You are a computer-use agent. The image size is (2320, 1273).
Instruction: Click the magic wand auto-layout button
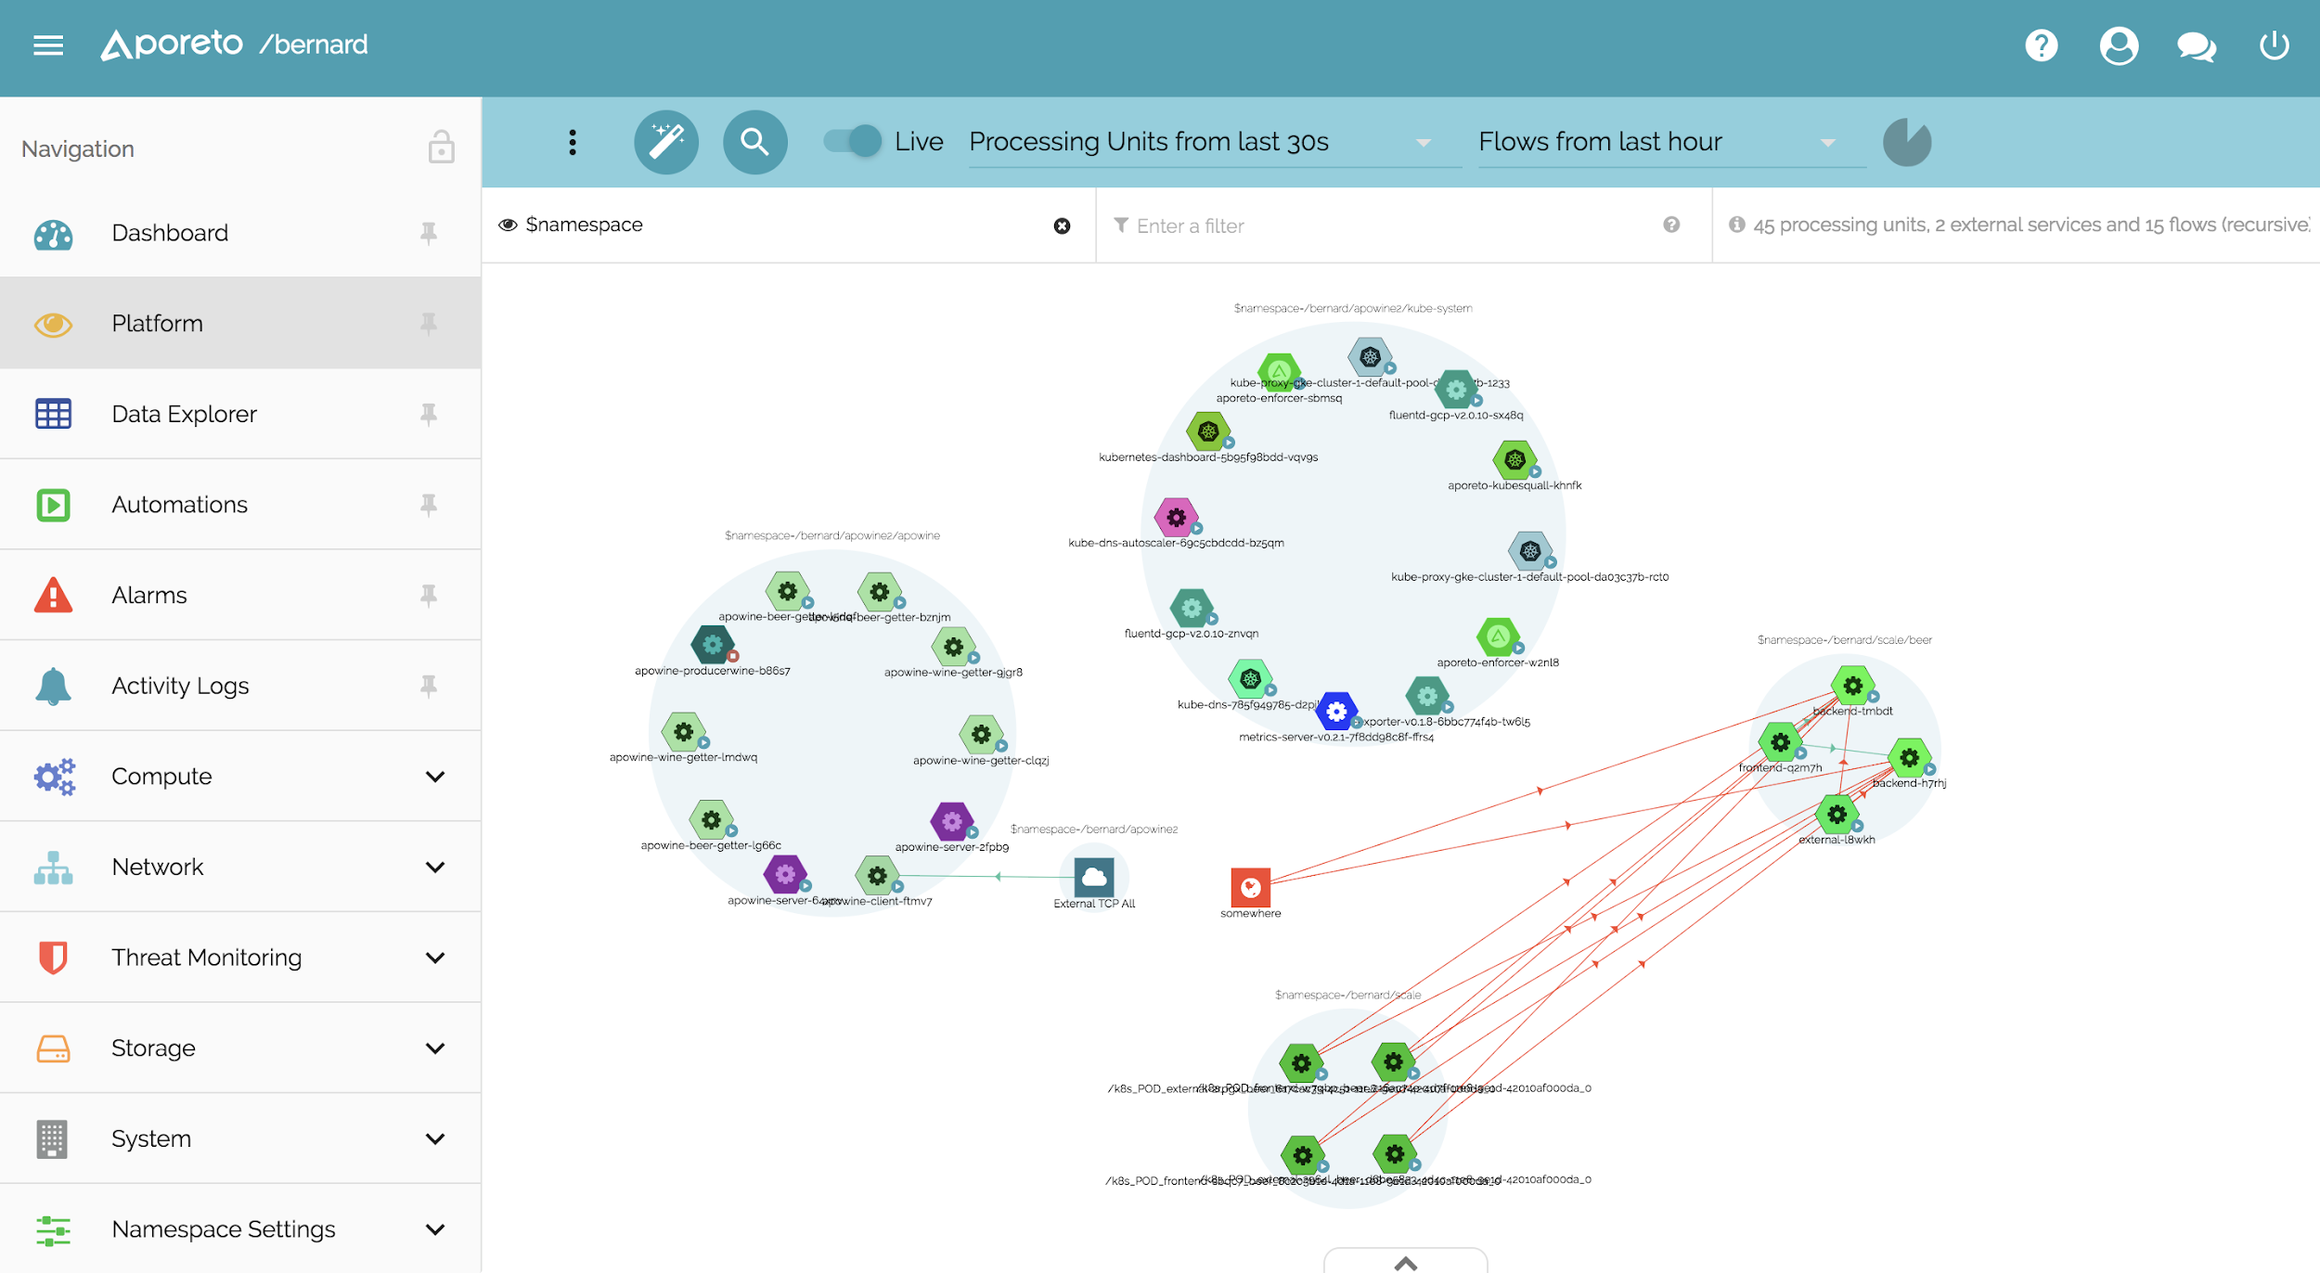666,142
